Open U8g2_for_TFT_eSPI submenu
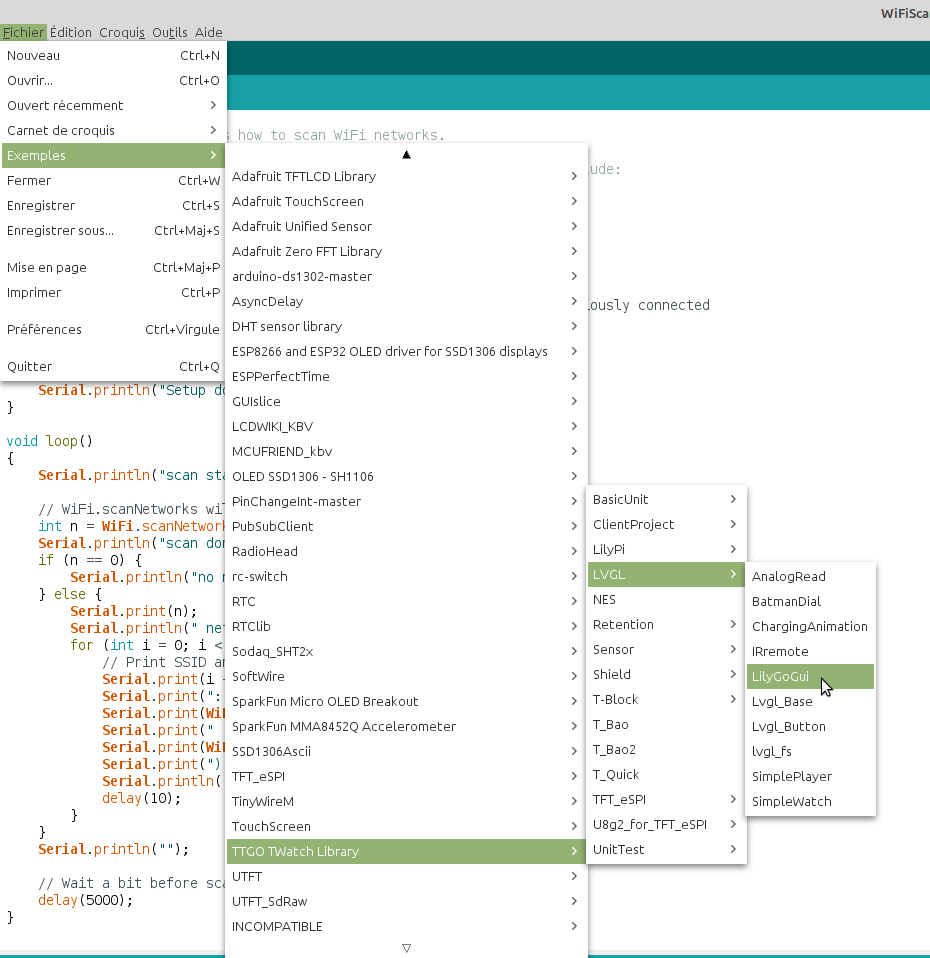 tap(666, 826)
